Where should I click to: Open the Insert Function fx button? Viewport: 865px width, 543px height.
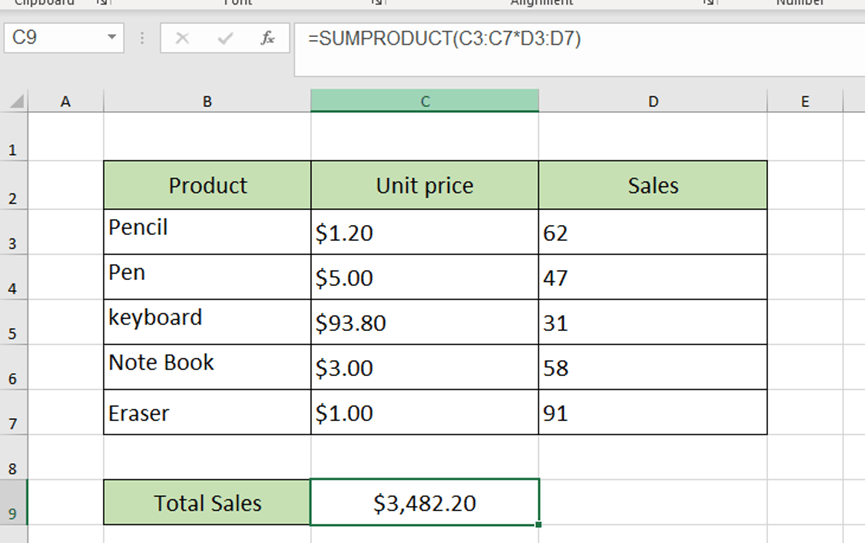coord(268,38)
